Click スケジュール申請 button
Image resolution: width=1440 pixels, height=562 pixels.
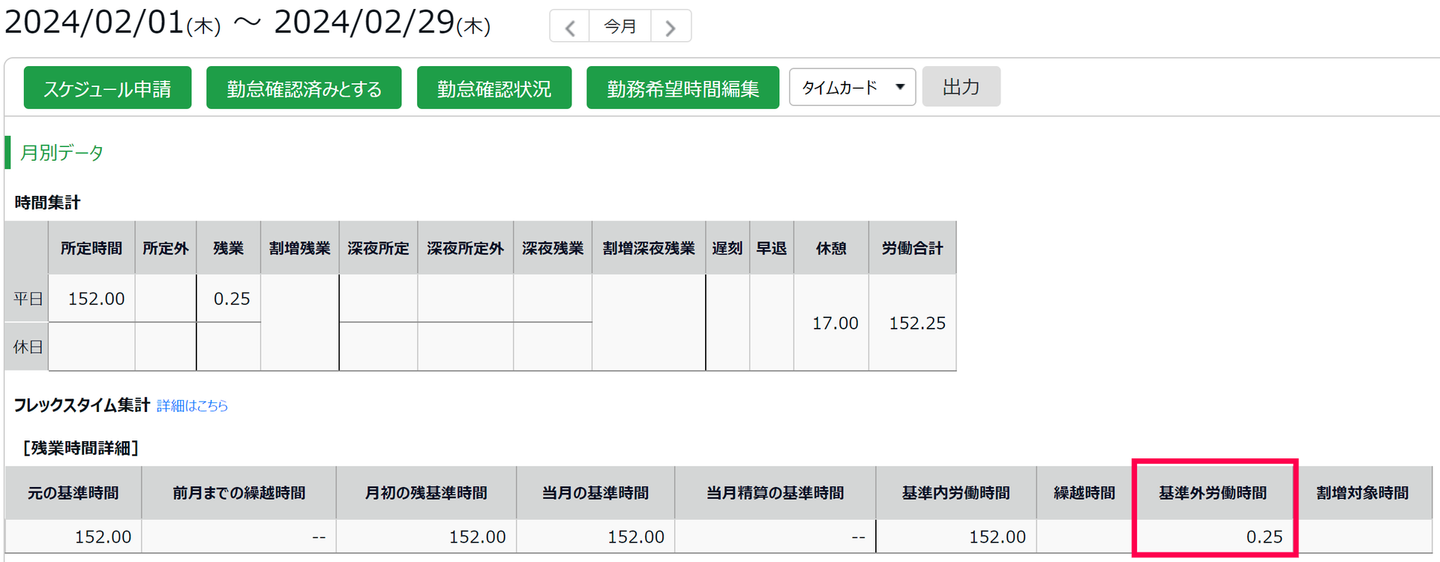[x=107, y=88]
